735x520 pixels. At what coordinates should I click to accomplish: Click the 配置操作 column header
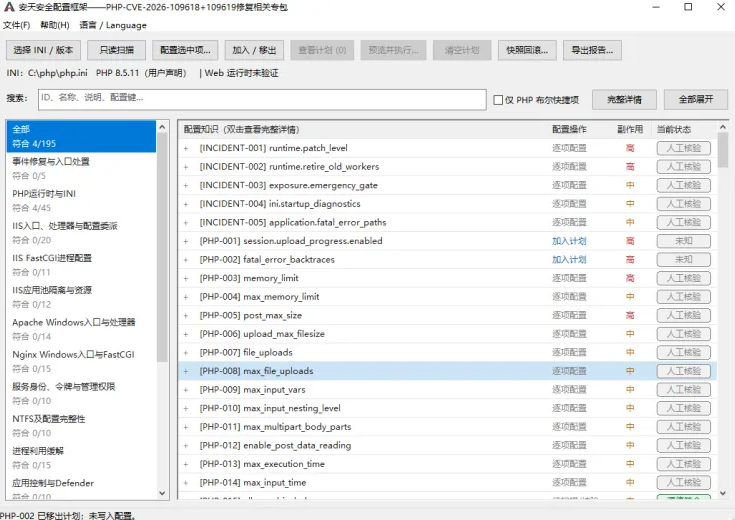tap(569, 129)
